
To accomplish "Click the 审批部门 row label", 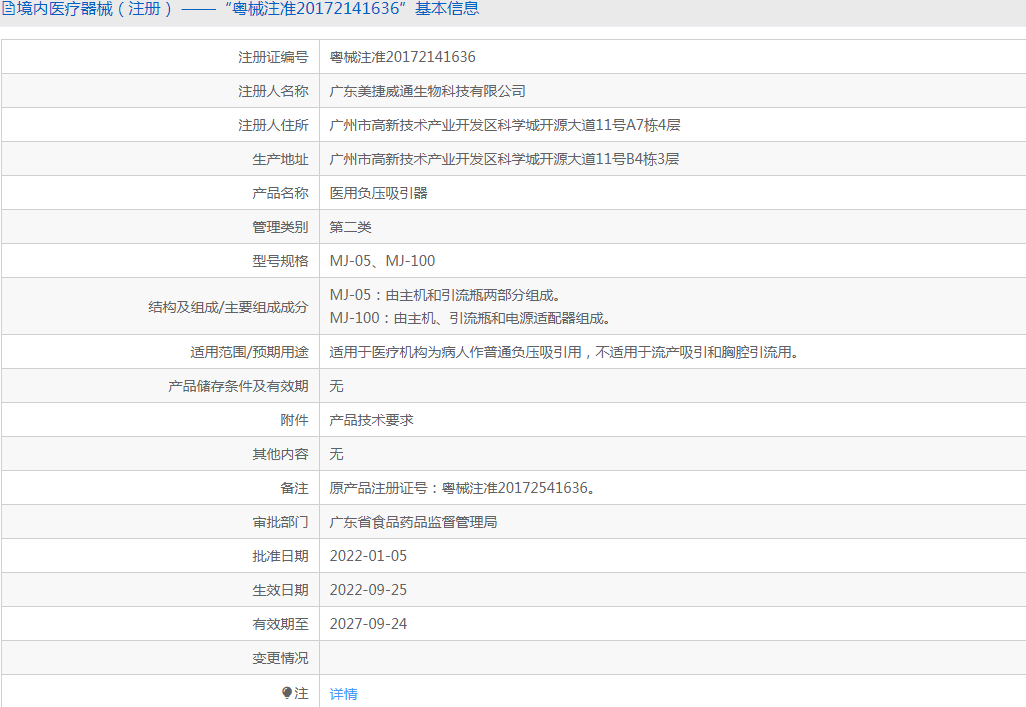I will tap(280, 522).
